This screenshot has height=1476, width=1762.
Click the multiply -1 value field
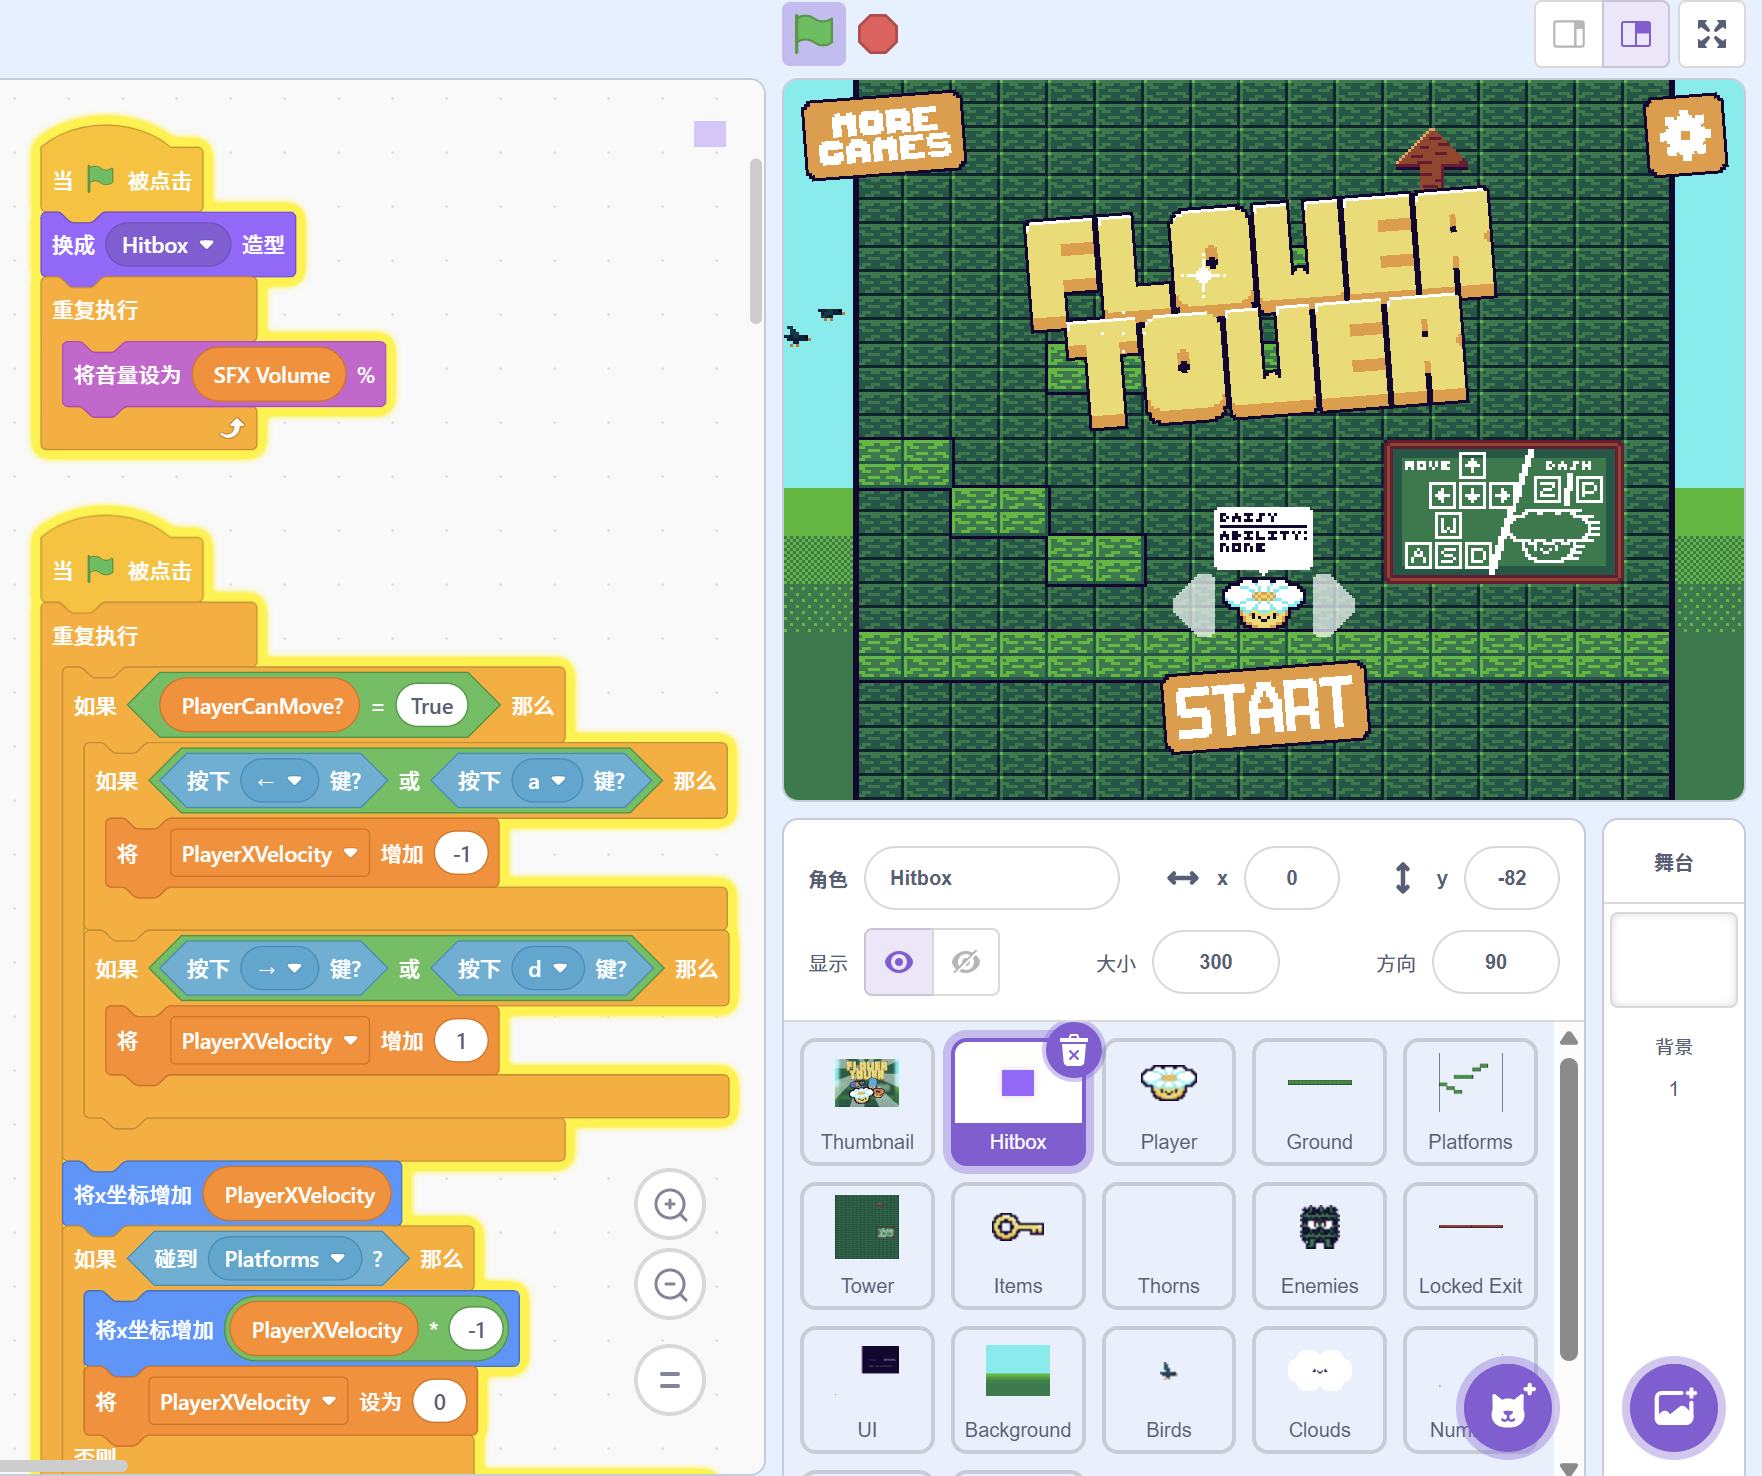[x=476, y=1330]
